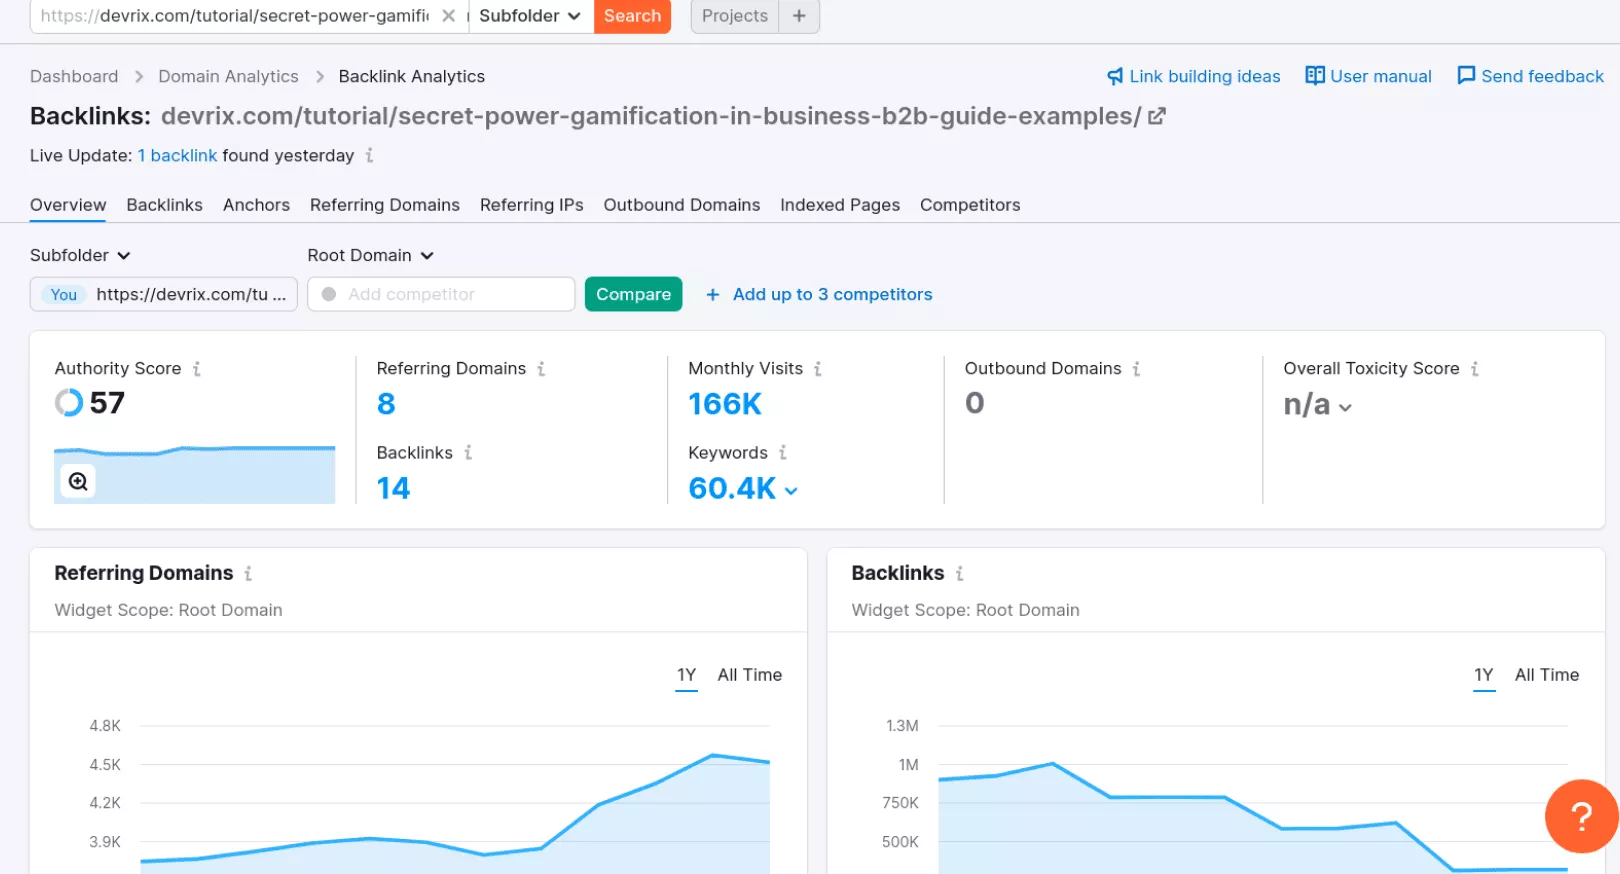Open Subfolder dropdown in the search bar

pos(529,16)
